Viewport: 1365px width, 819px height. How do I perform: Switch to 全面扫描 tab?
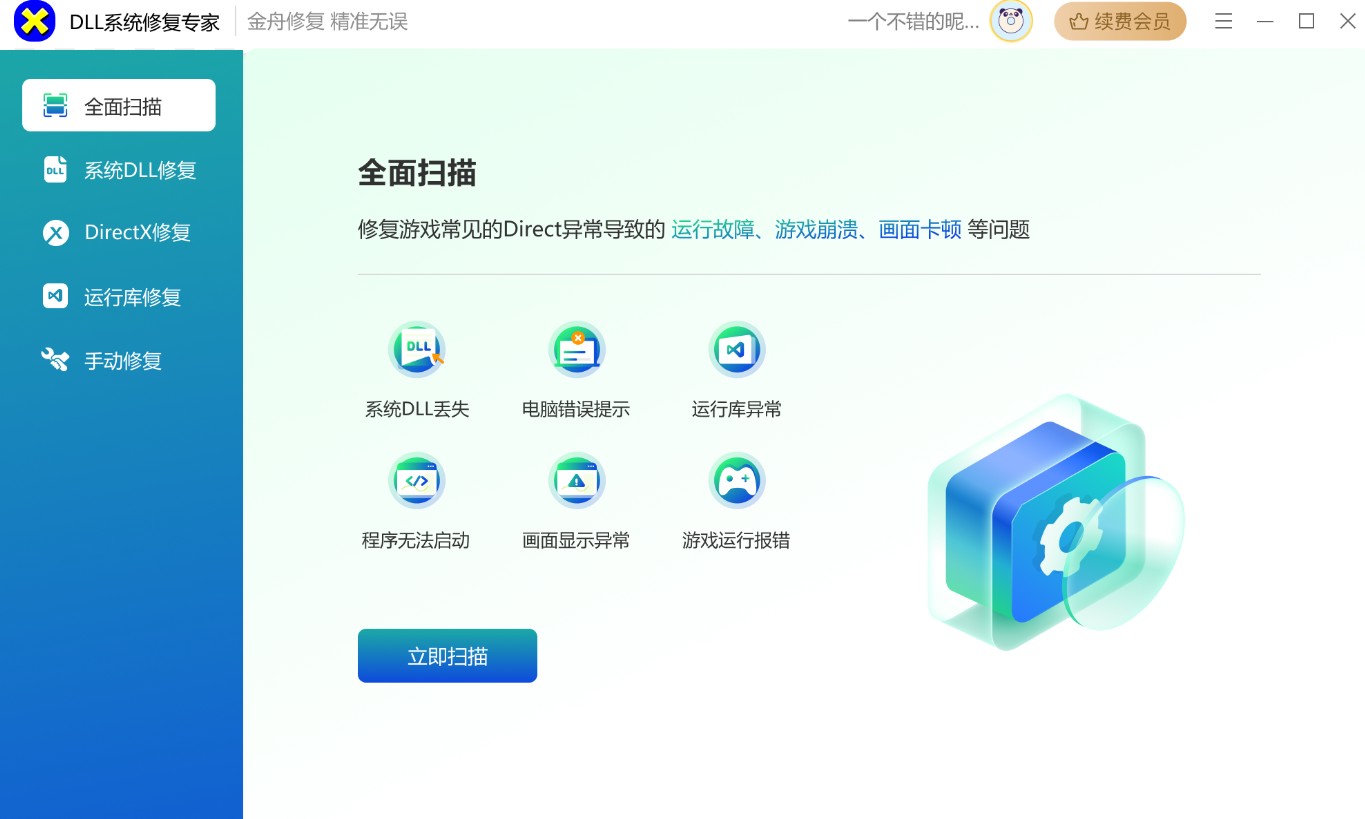119,106
